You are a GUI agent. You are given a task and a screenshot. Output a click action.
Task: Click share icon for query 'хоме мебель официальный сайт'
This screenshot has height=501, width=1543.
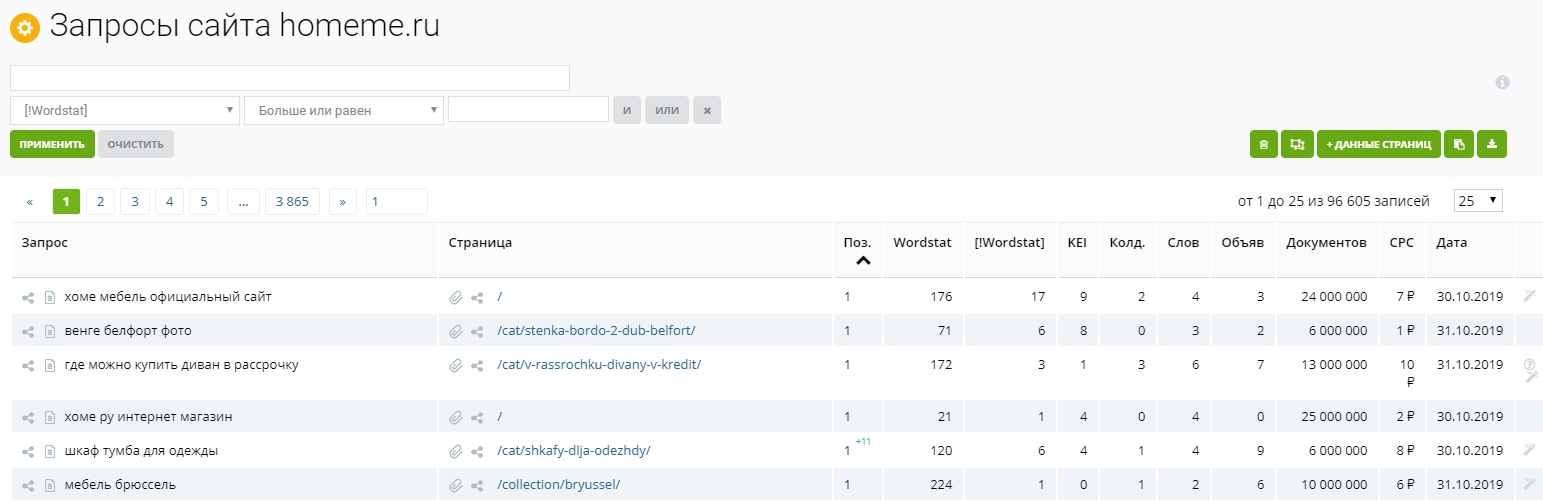(29, 297)
